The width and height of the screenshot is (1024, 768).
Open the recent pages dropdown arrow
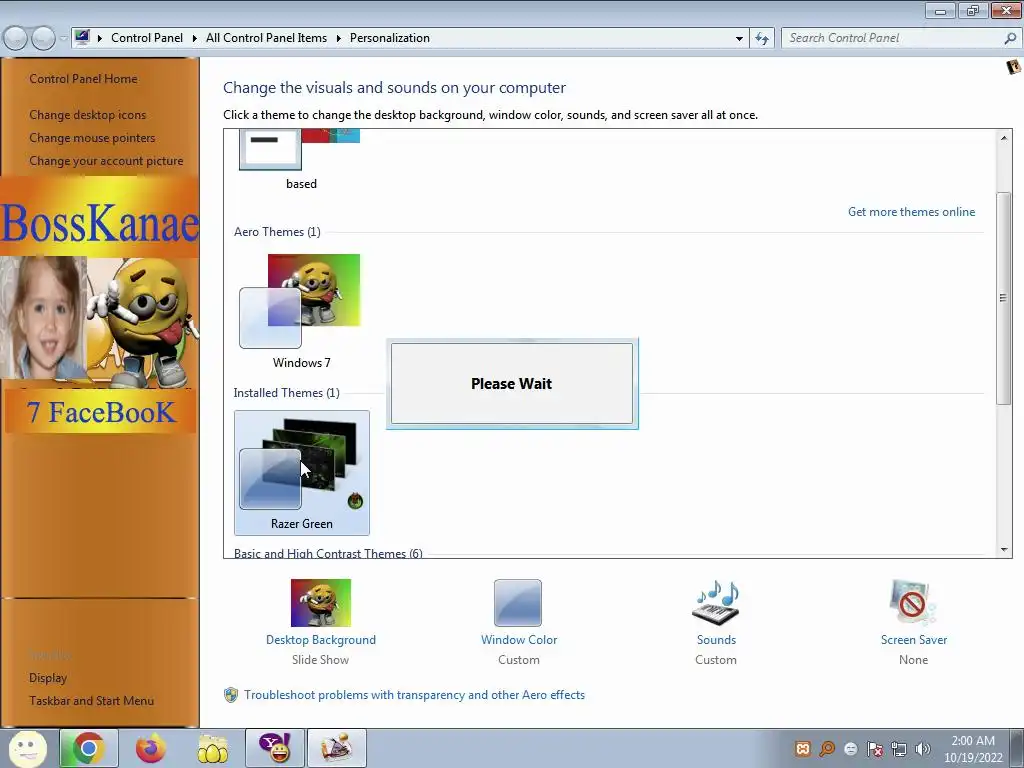pos(63,39)
